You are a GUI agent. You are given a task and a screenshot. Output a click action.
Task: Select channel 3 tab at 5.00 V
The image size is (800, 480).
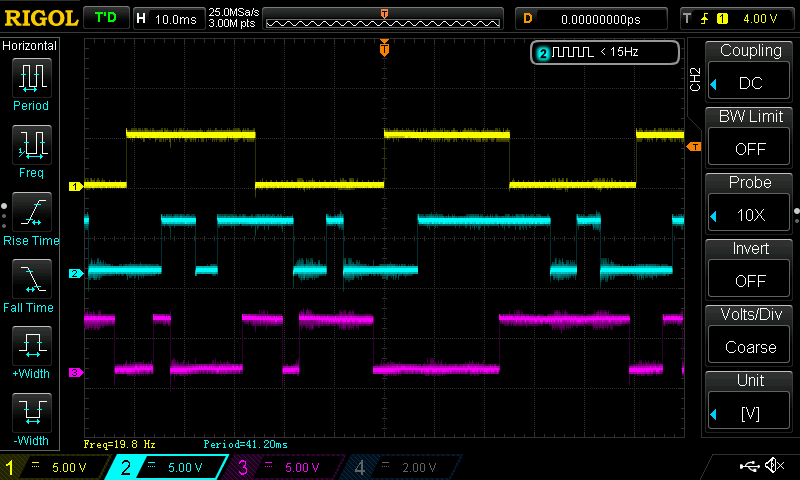(283, 467)
